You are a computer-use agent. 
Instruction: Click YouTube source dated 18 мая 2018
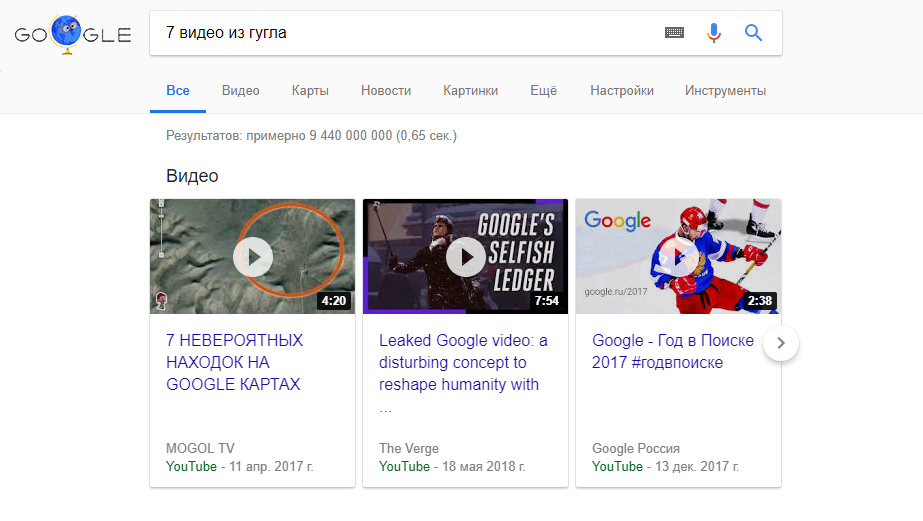[x=404, y=466]
